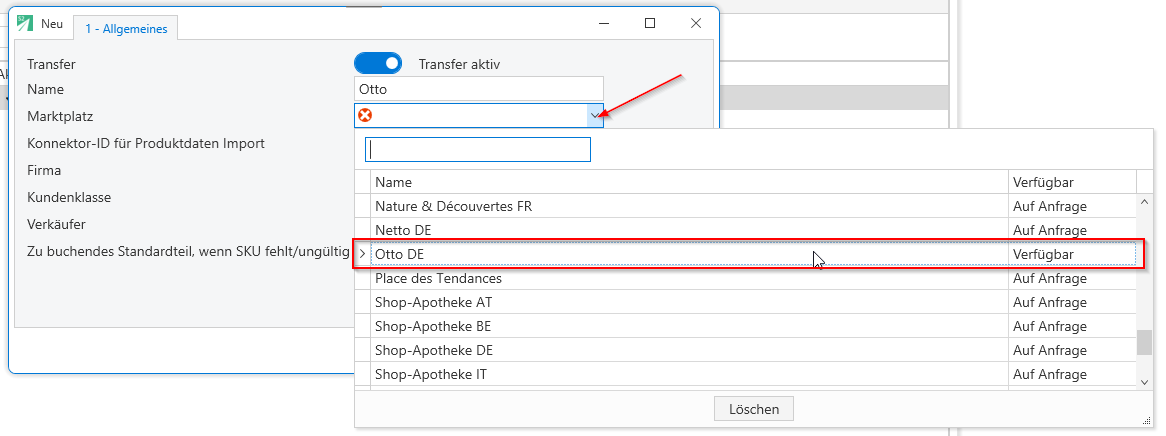Click the row indicator arrow beside Otto DE
Screen dimensions: 1166x436
(x=362, y=254)
